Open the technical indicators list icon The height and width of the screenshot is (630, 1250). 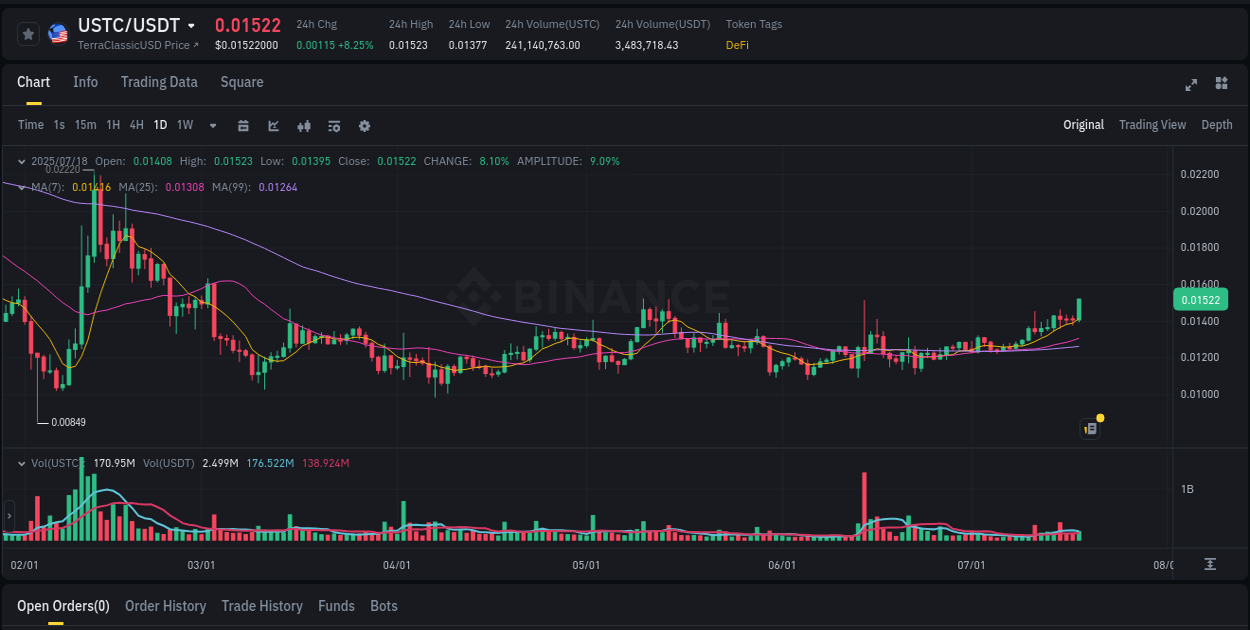click(333, 126)
